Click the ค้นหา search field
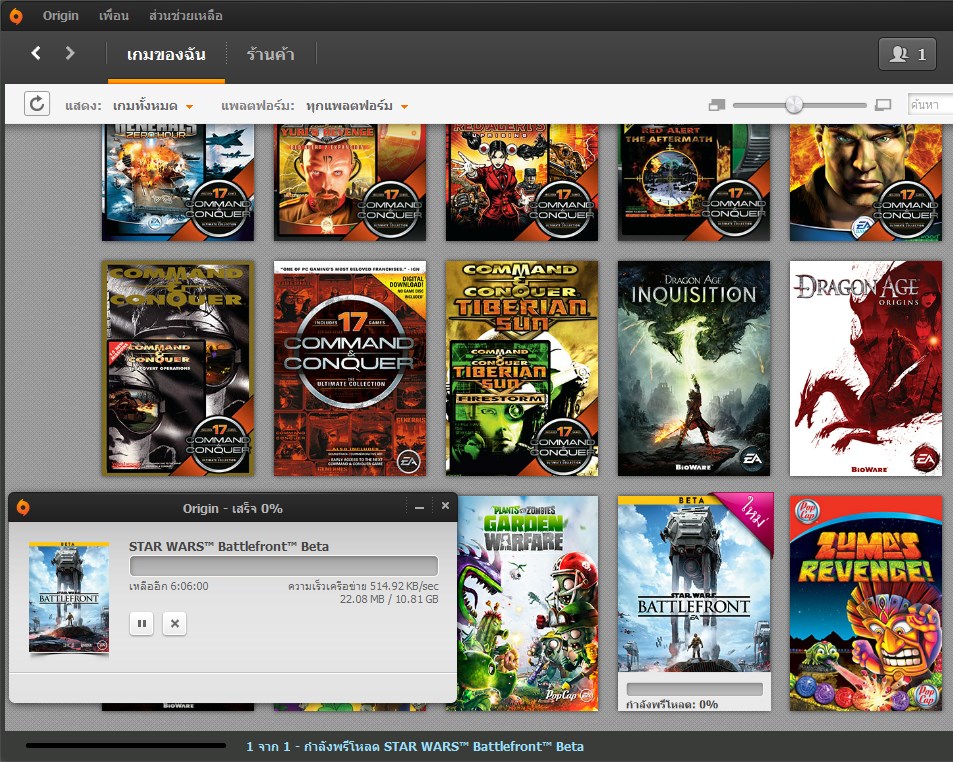This screenshot has width=953, height=762. pos(930,105)
